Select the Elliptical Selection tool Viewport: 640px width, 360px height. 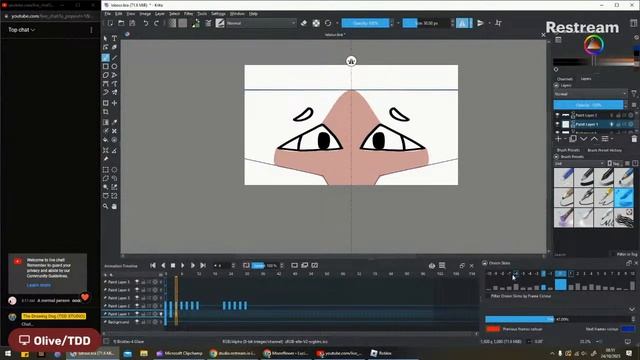point(114,169)
